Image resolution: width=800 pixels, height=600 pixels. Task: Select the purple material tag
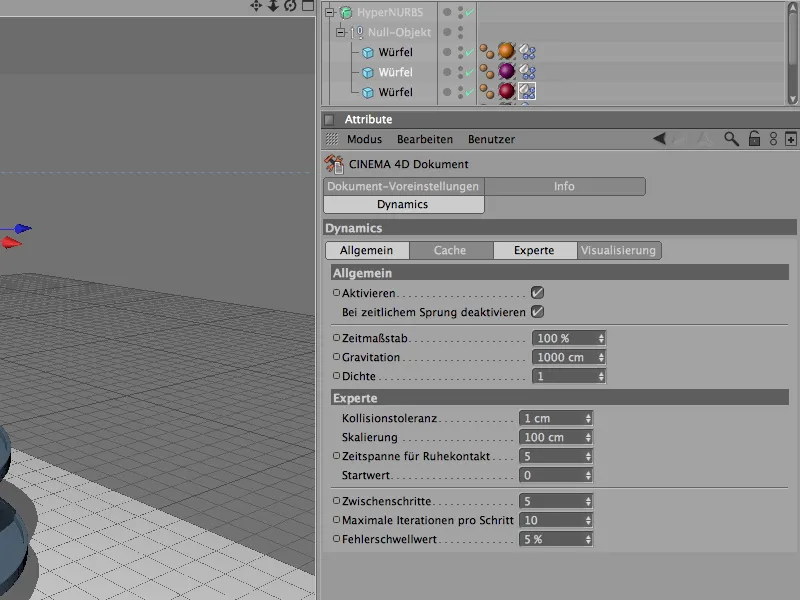coord(506,71)
